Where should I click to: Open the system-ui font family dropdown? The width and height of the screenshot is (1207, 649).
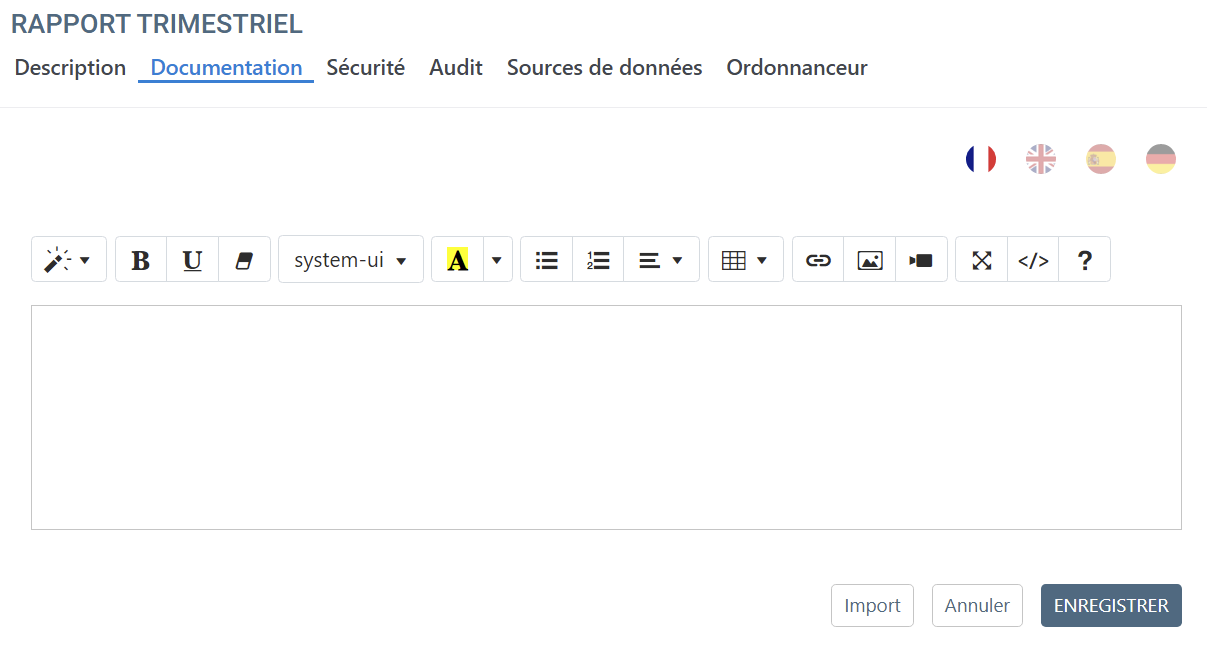coord(351,260)
